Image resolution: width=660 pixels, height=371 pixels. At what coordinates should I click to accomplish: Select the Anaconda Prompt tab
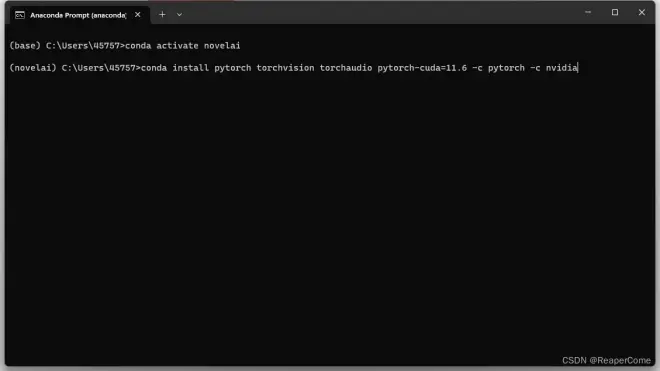point(80,15)
